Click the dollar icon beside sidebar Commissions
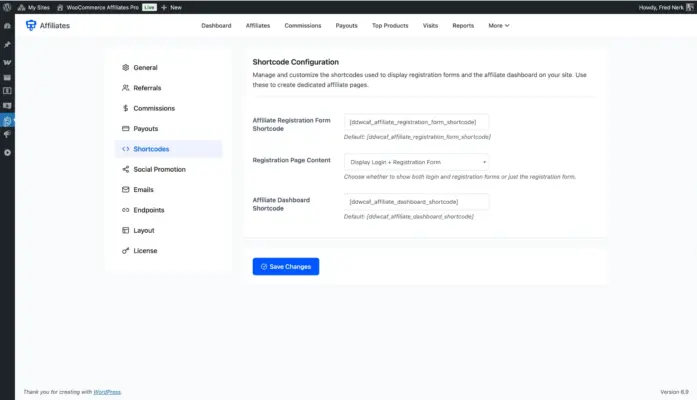The image size is (697, 400). point(125,108)
